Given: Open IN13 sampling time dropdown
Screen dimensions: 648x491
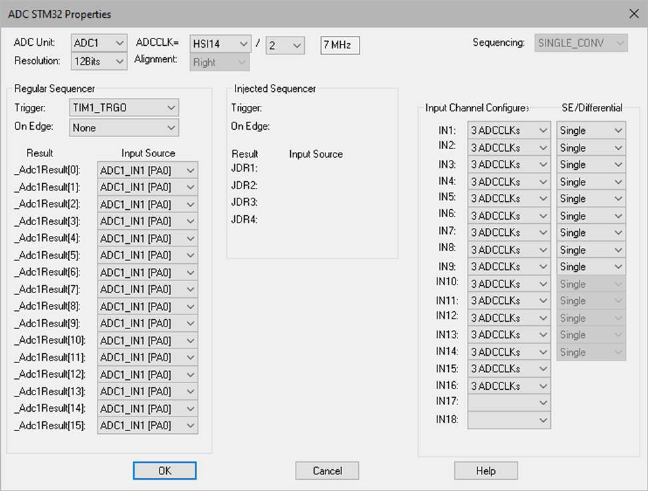Looking at the screenshot, I should (509, 335).
